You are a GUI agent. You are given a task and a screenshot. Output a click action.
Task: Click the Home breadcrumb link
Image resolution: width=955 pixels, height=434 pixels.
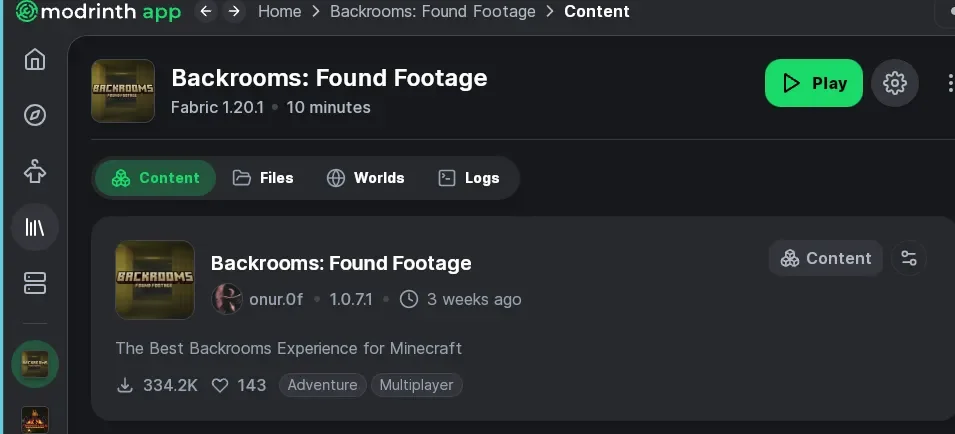(x=279, y=12)
